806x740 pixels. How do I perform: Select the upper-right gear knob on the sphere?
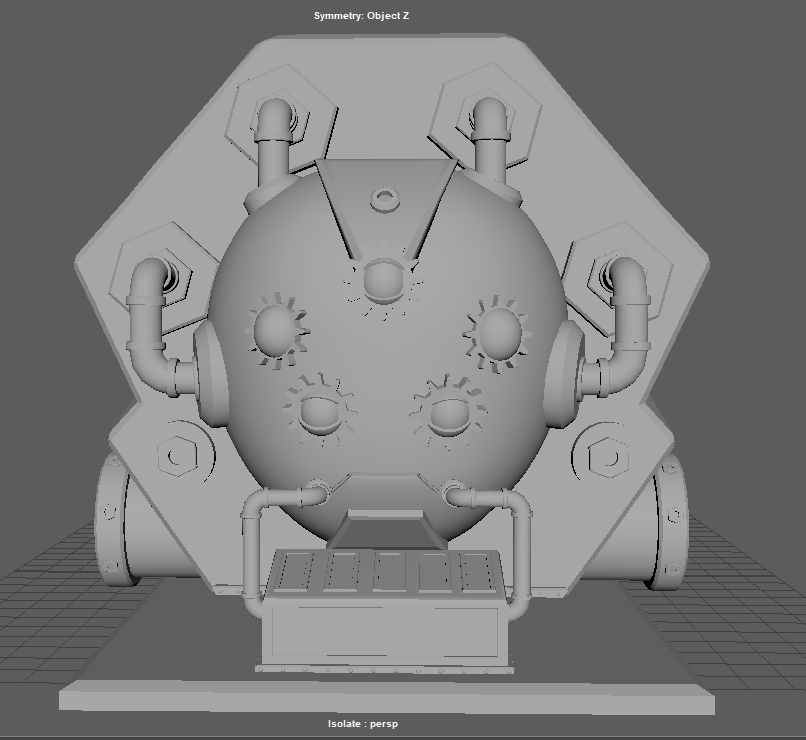click(x=498, y=333)
